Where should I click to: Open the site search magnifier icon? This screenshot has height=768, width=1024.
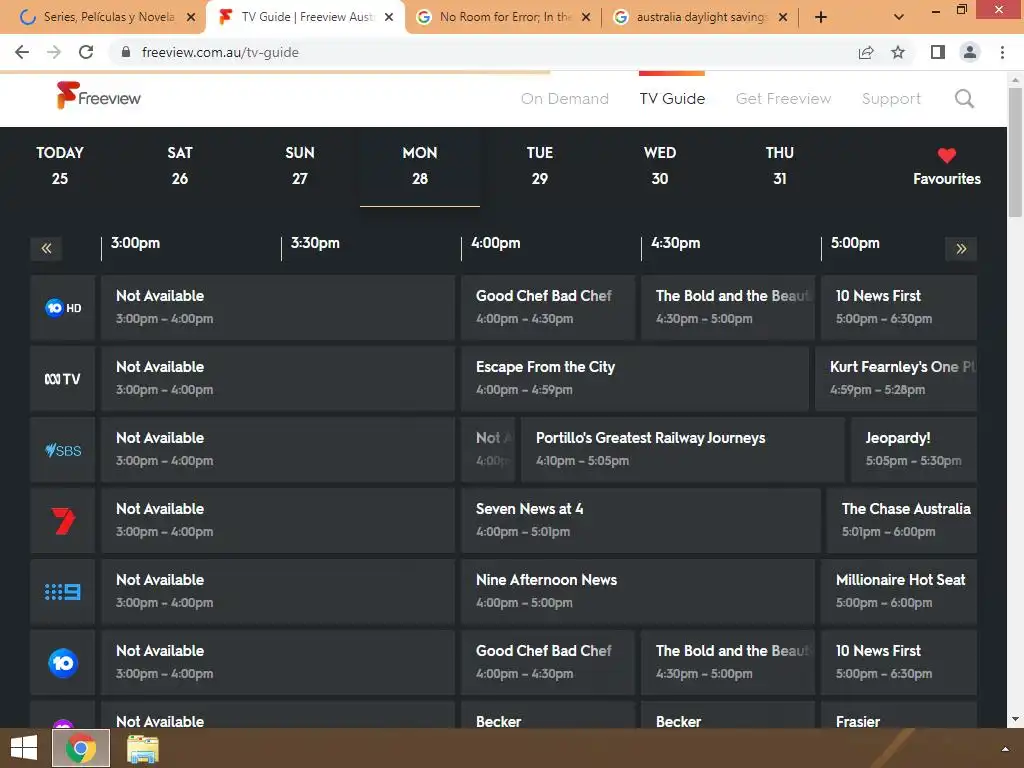pos(964,99)
